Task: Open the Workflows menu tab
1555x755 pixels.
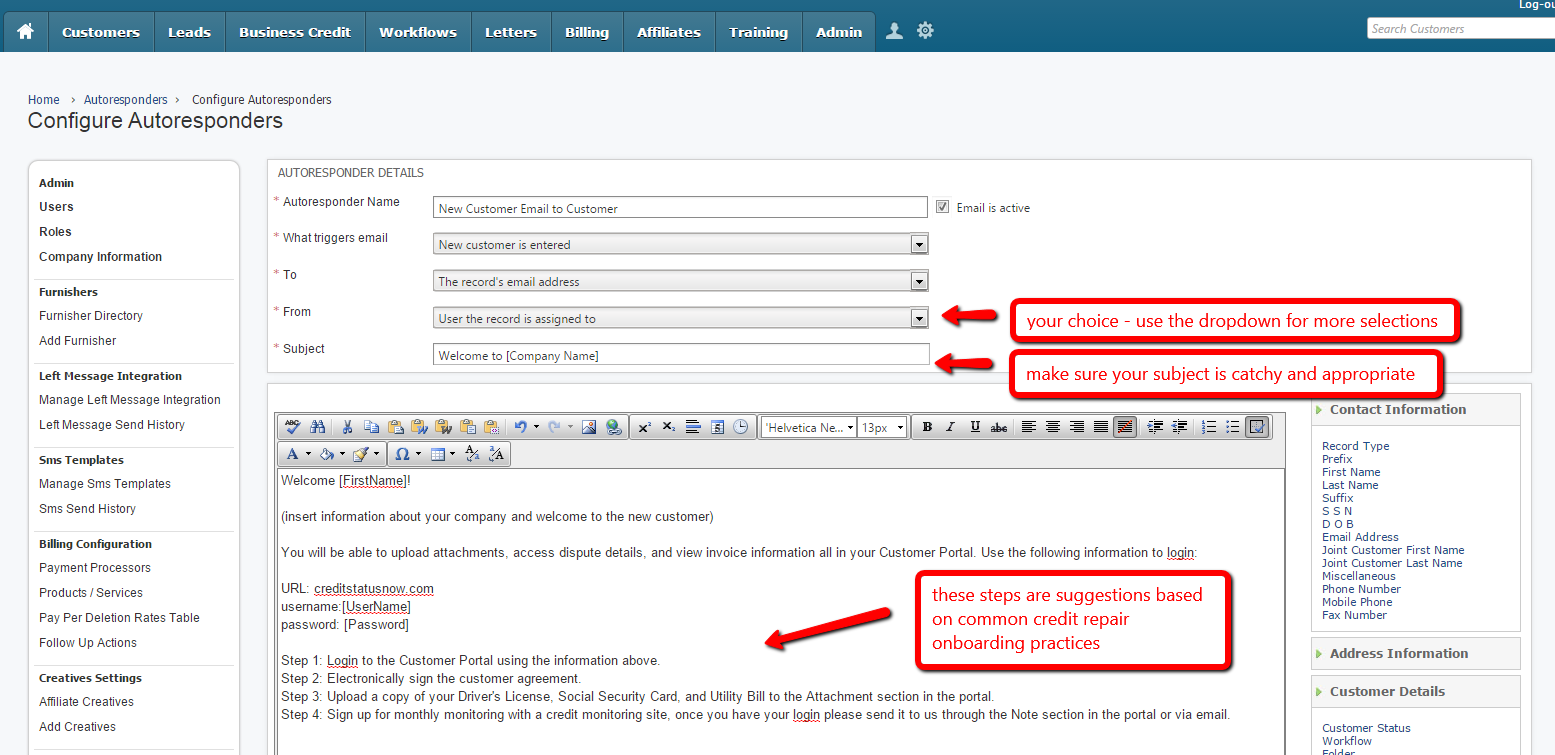Action: [418, 32]
